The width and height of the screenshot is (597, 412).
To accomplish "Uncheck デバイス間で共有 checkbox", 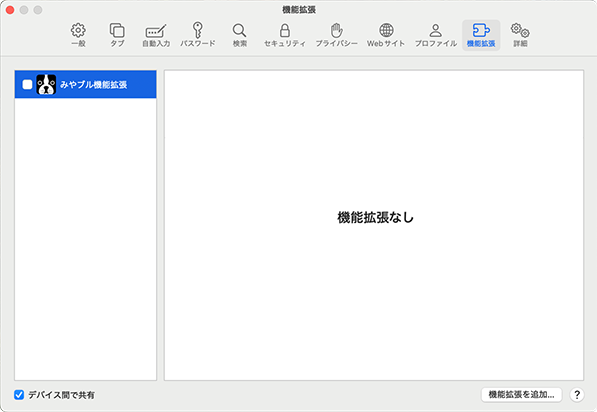I will (x=19, y=395).
